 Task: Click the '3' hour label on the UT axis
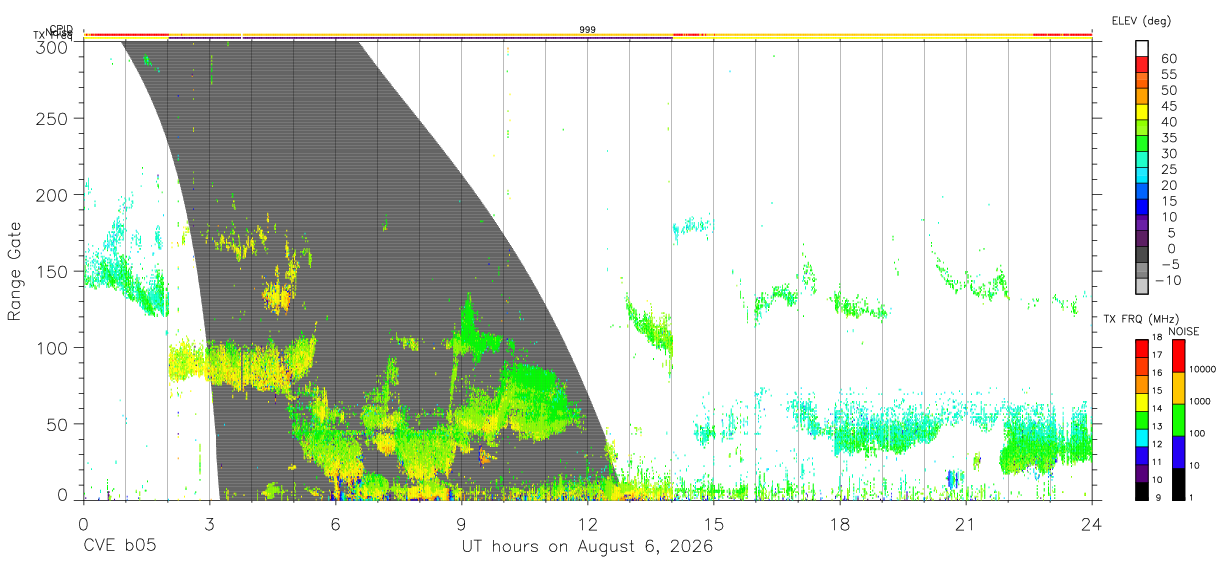point(210,524)
